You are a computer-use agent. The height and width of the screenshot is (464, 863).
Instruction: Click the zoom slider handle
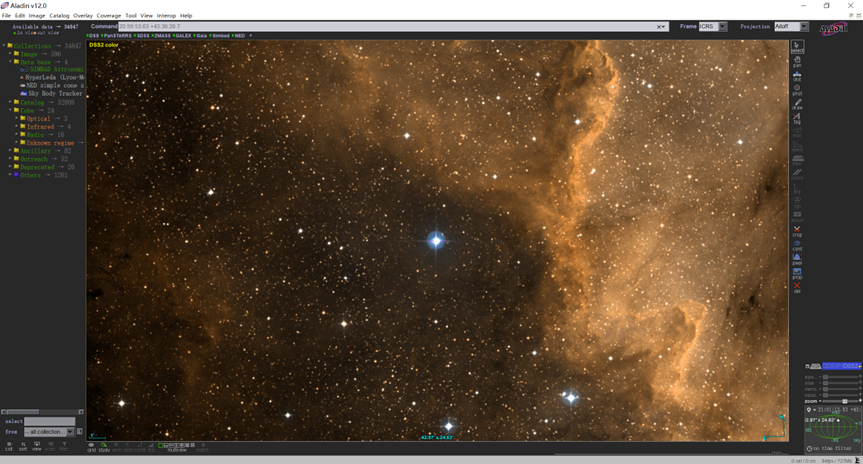pyautogui.click(x=845, y=401)
